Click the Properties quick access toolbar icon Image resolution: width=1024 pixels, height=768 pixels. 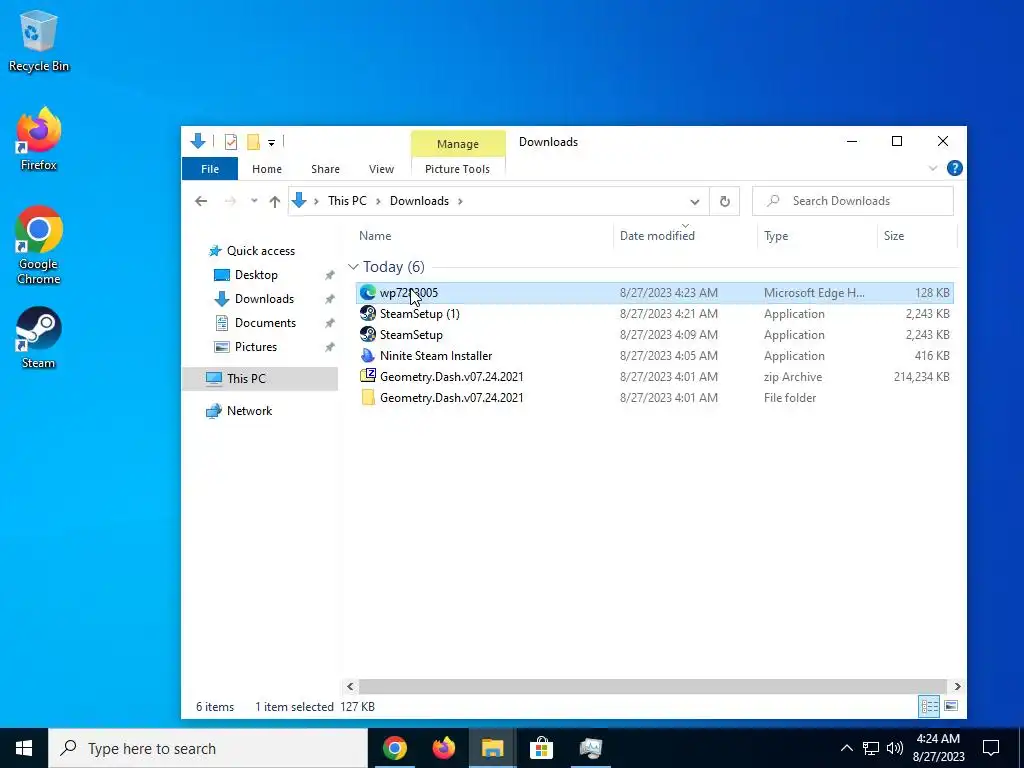231,142
